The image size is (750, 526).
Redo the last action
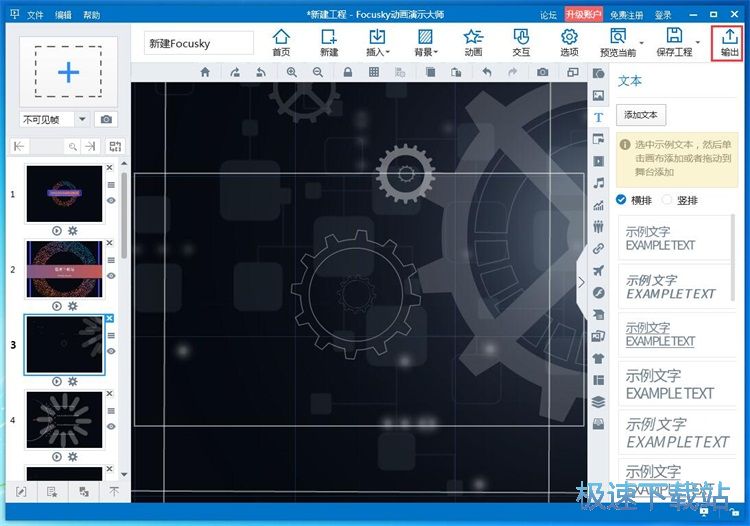click(x=512, y=72)
